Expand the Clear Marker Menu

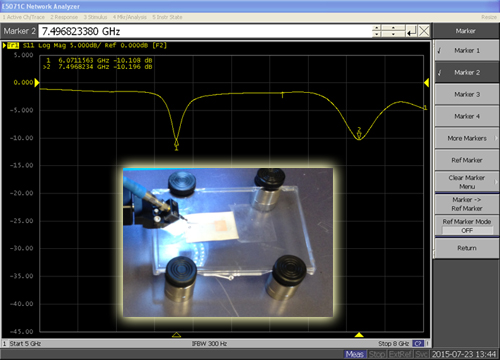coord(467,182)
